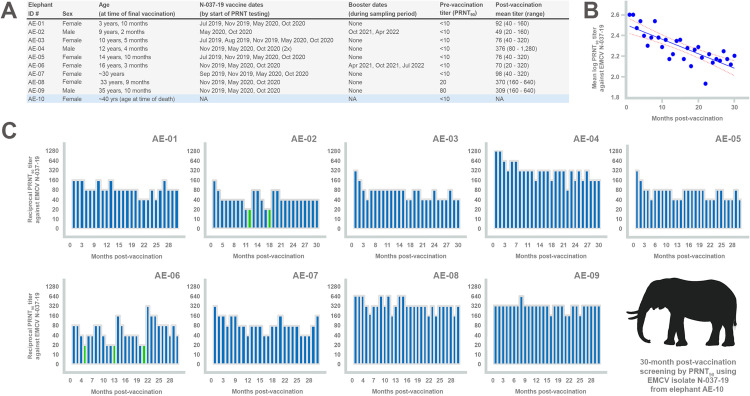Screen dimensions: 750x396
Task: Click booster dates "Apr 2021, Oct 2021, Jul 2022"
Action: pos(386,66)
